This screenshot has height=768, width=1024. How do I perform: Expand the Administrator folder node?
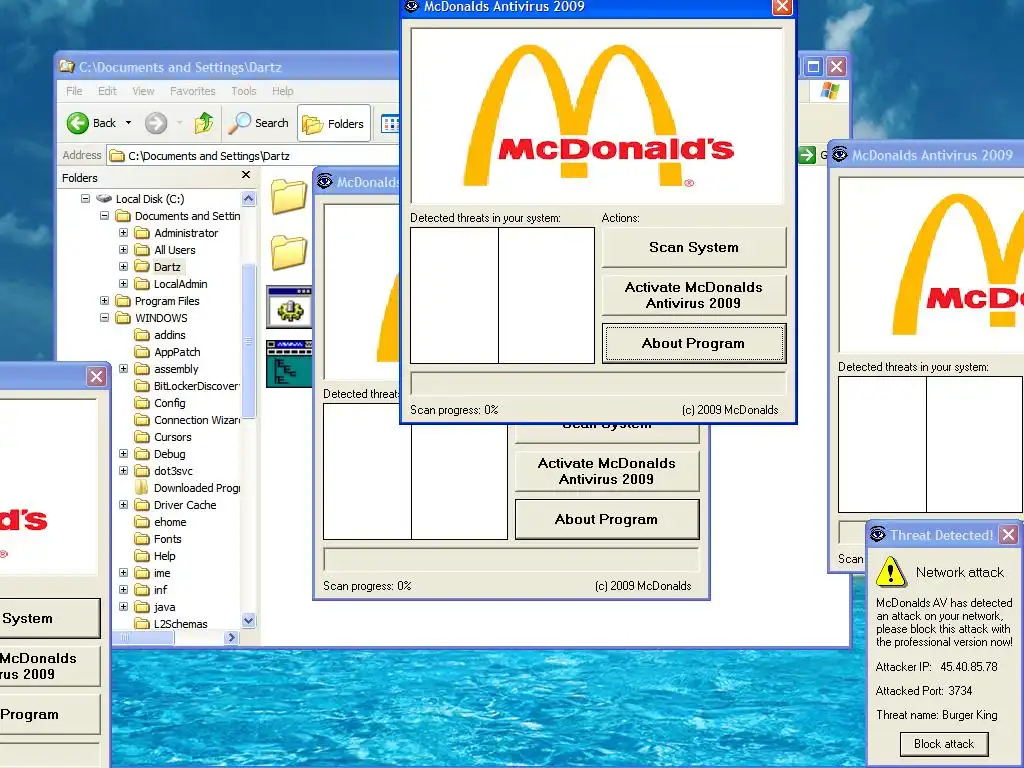123,232
